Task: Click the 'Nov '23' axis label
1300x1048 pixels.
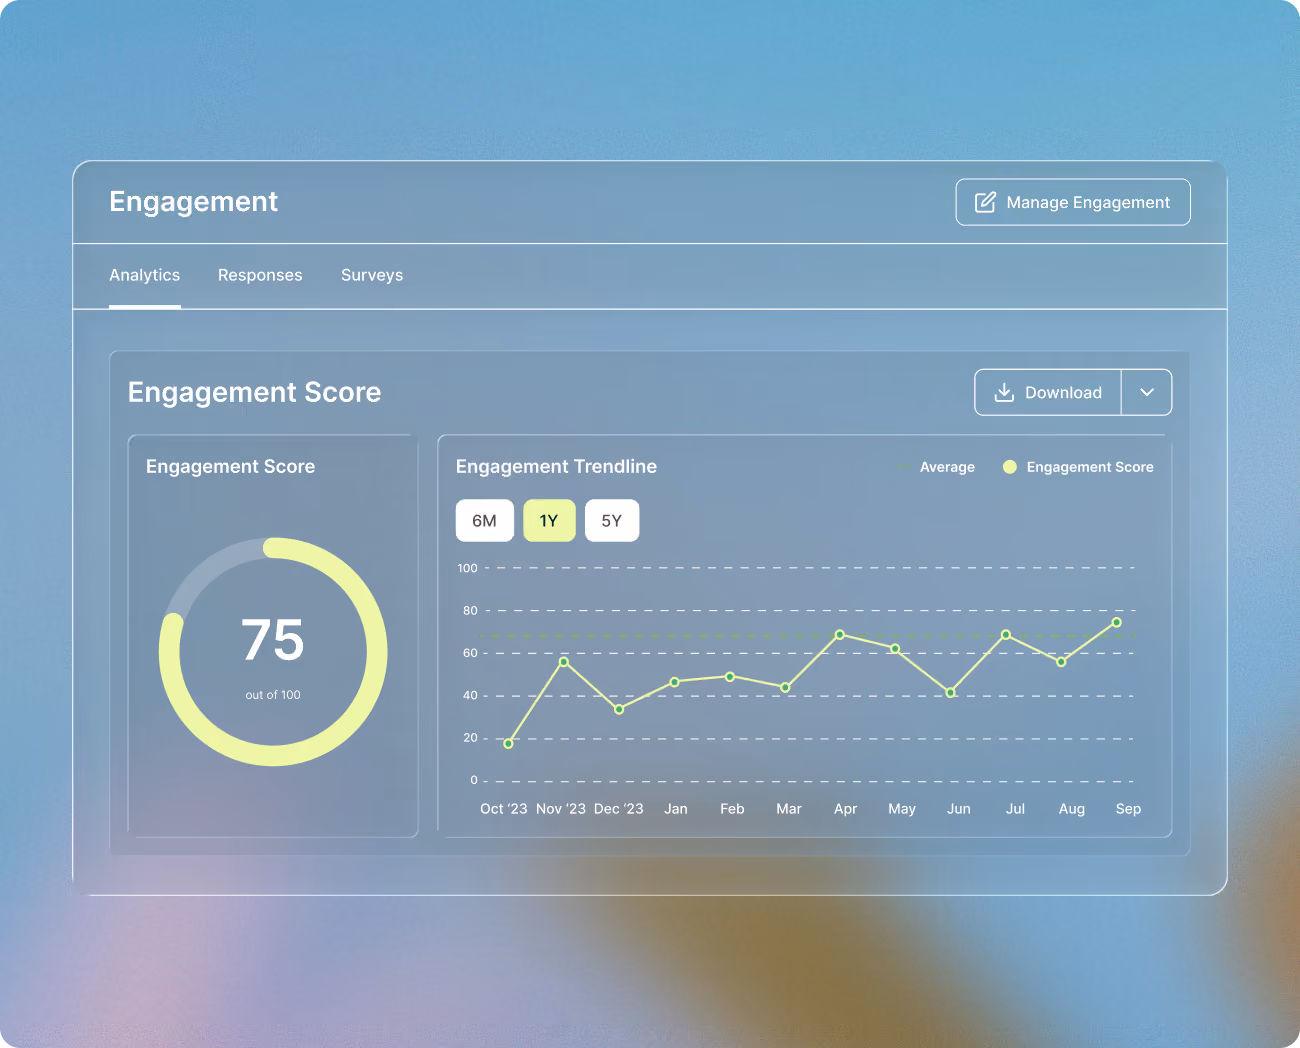Action: click(561, 809)
